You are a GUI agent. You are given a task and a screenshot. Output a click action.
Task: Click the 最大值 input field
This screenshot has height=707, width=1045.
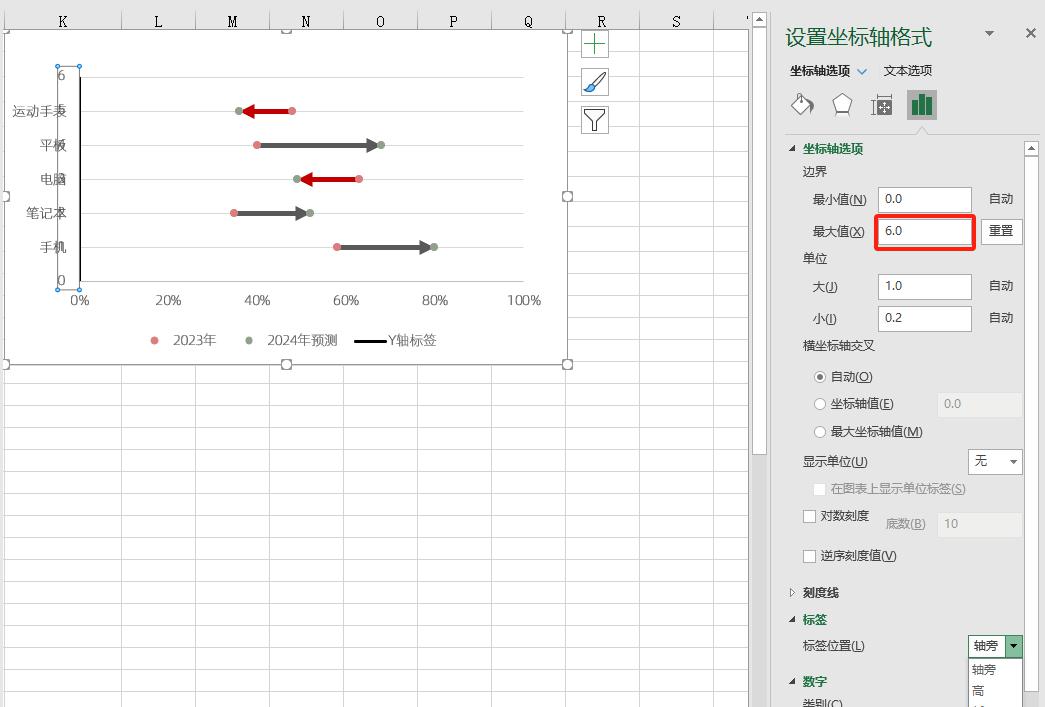[x=924, y=231]
